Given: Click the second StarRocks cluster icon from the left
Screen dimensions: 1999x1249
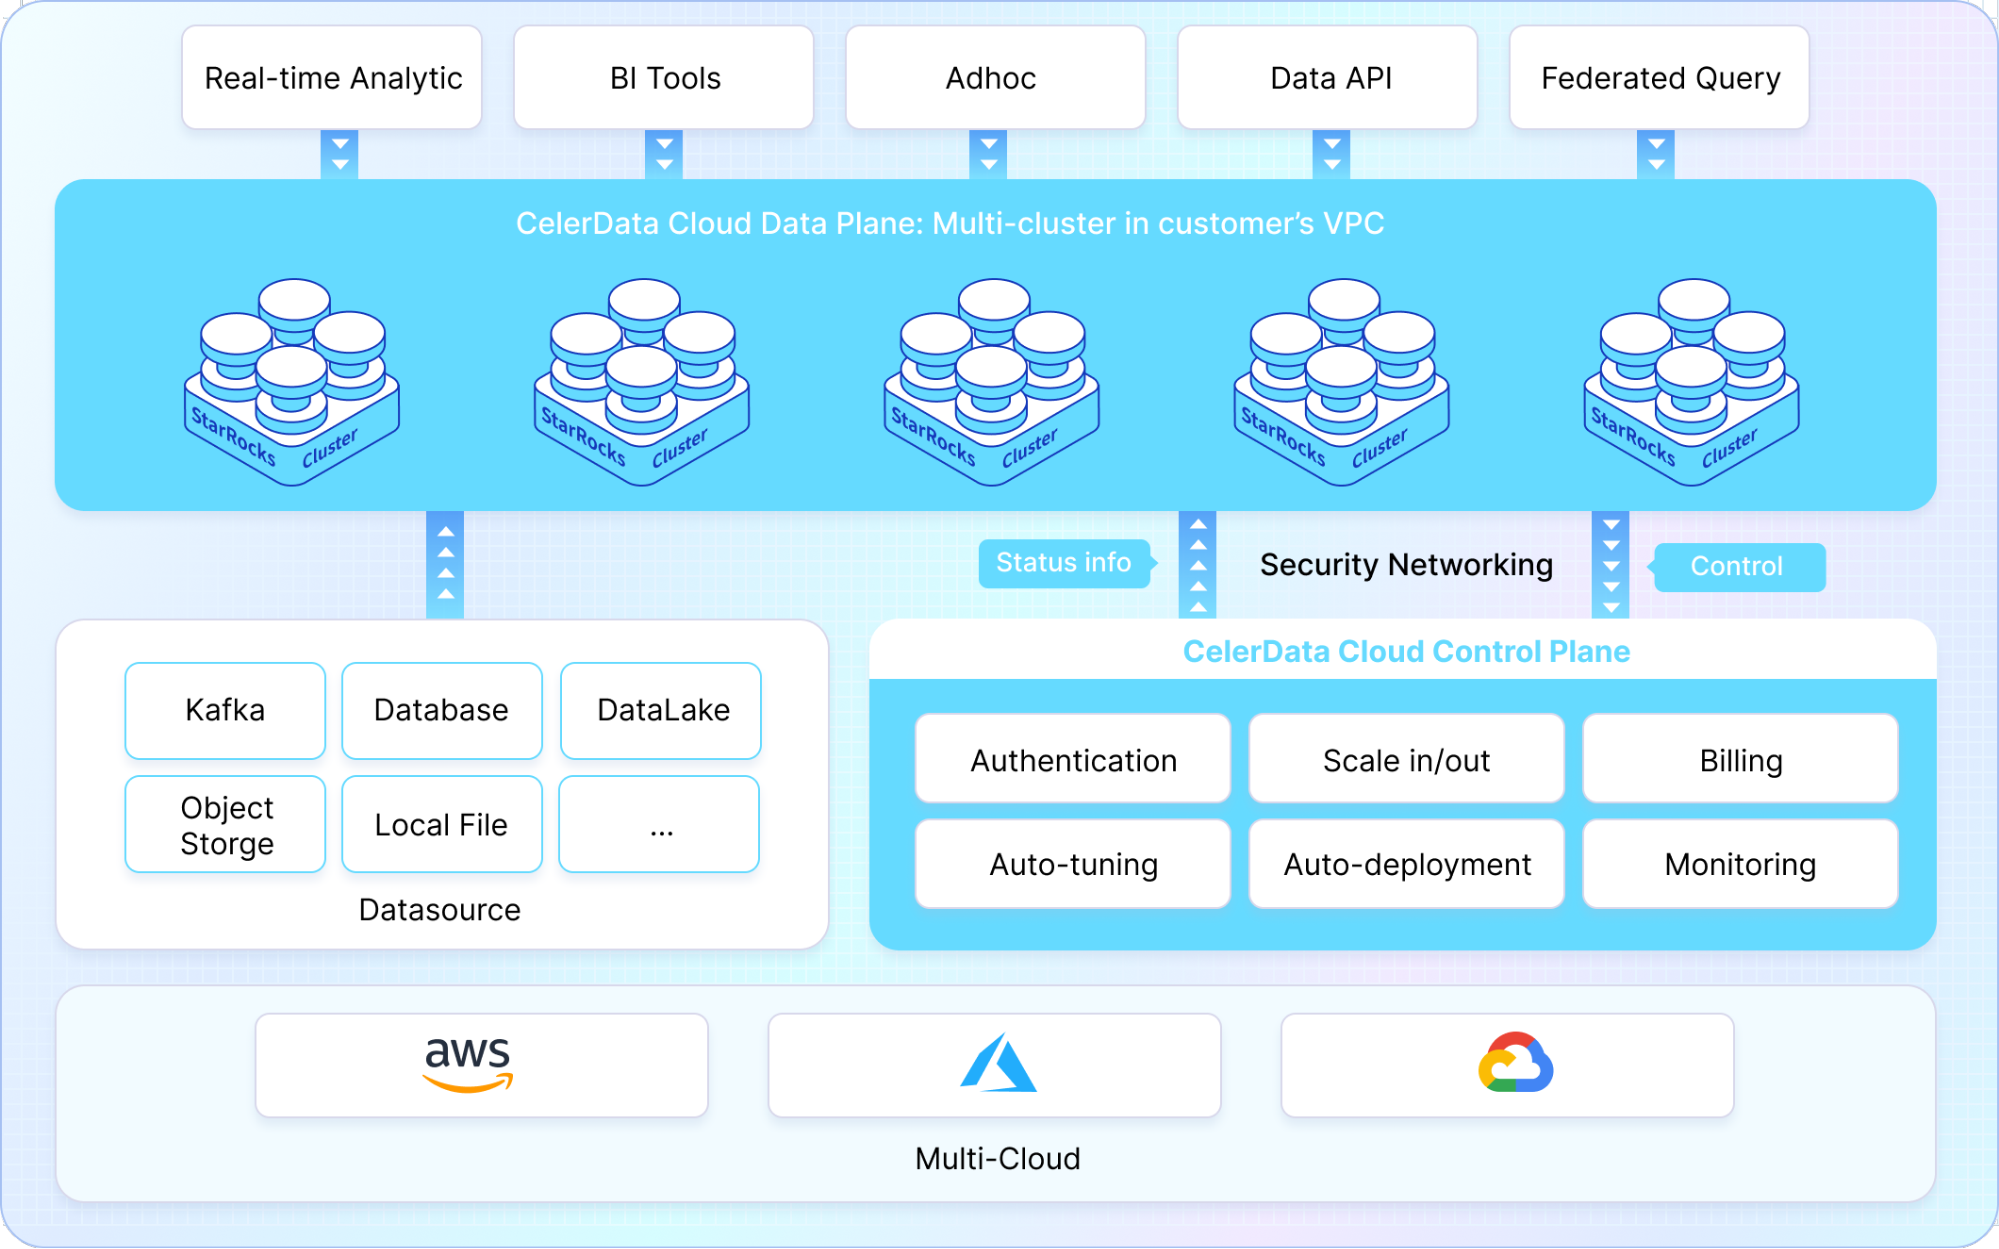Looking at the screenshot, I should click(642, 383).
